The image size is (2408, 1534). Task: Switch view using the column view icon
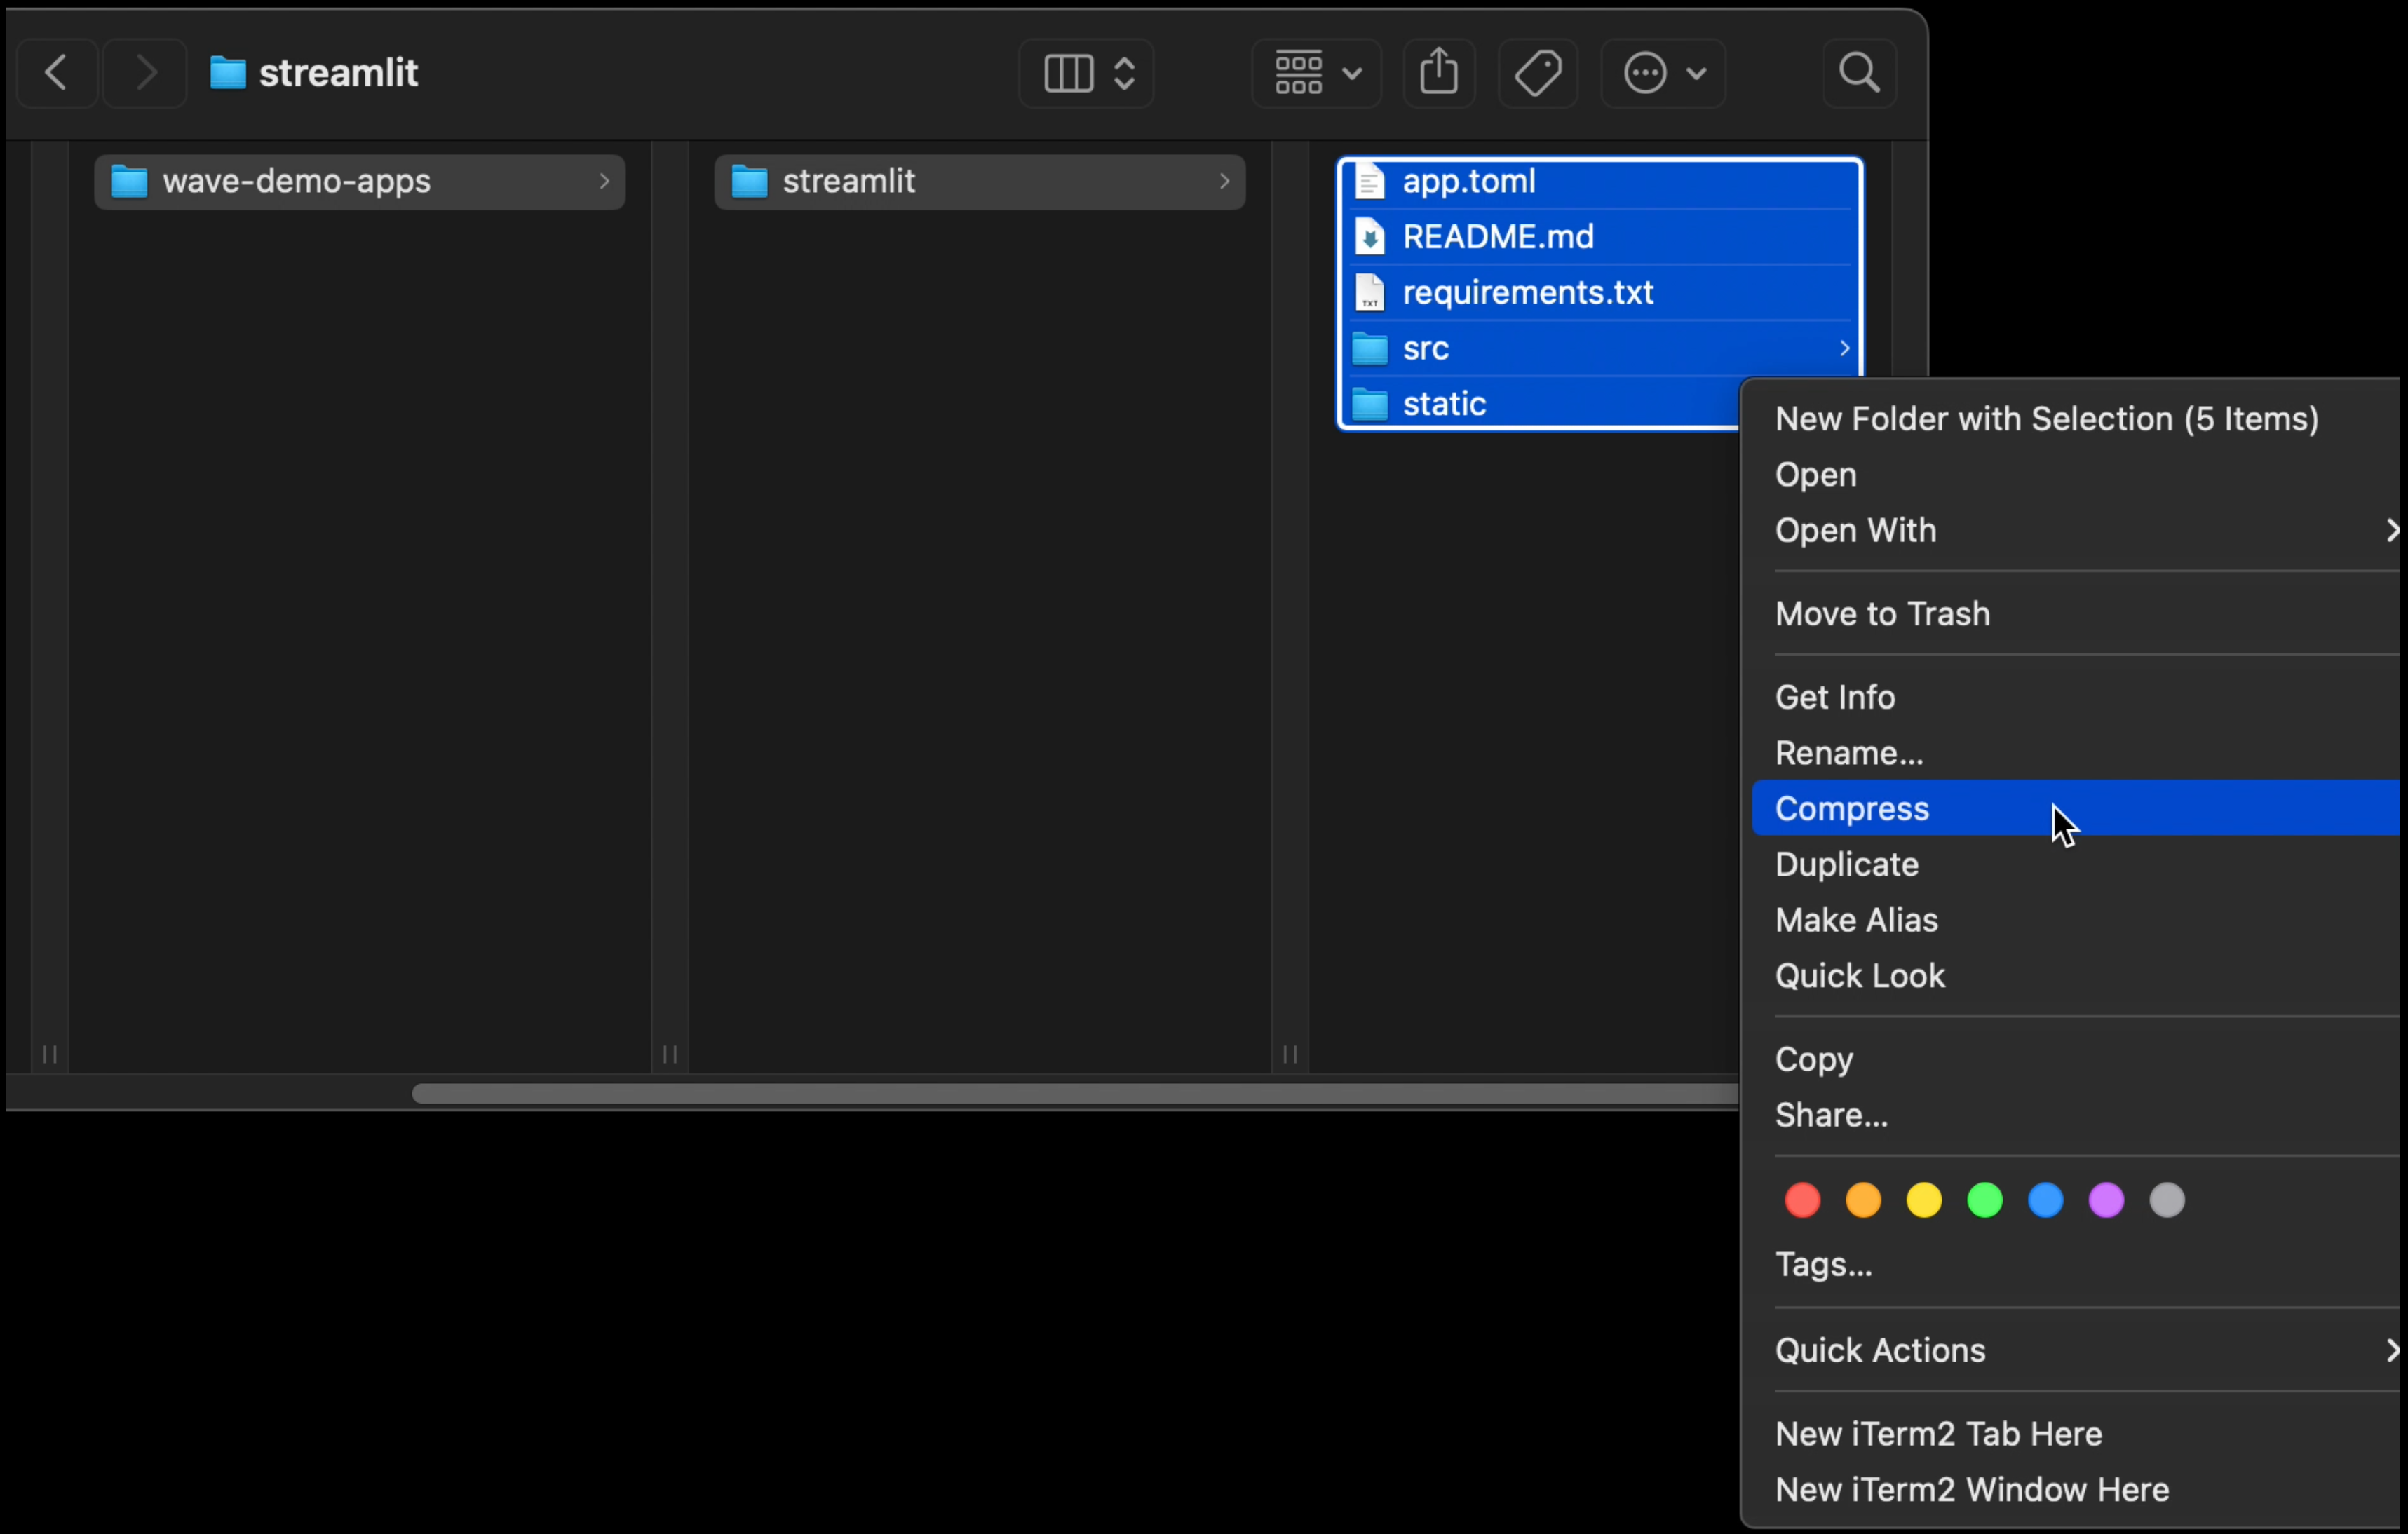[1068, 73]
